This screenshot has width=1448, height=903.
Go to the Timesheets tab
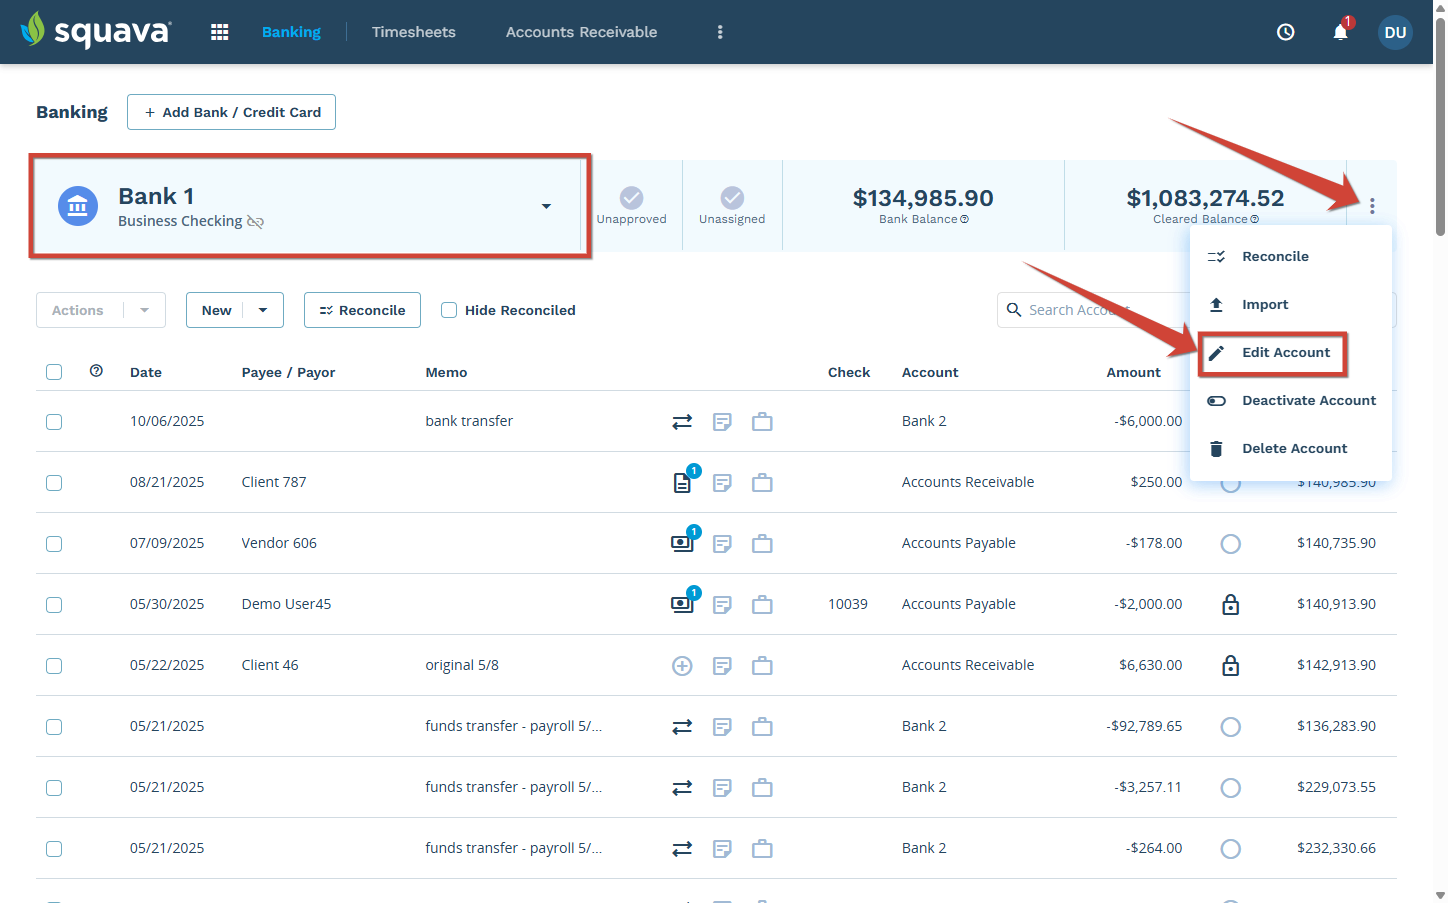pos(413,32)
